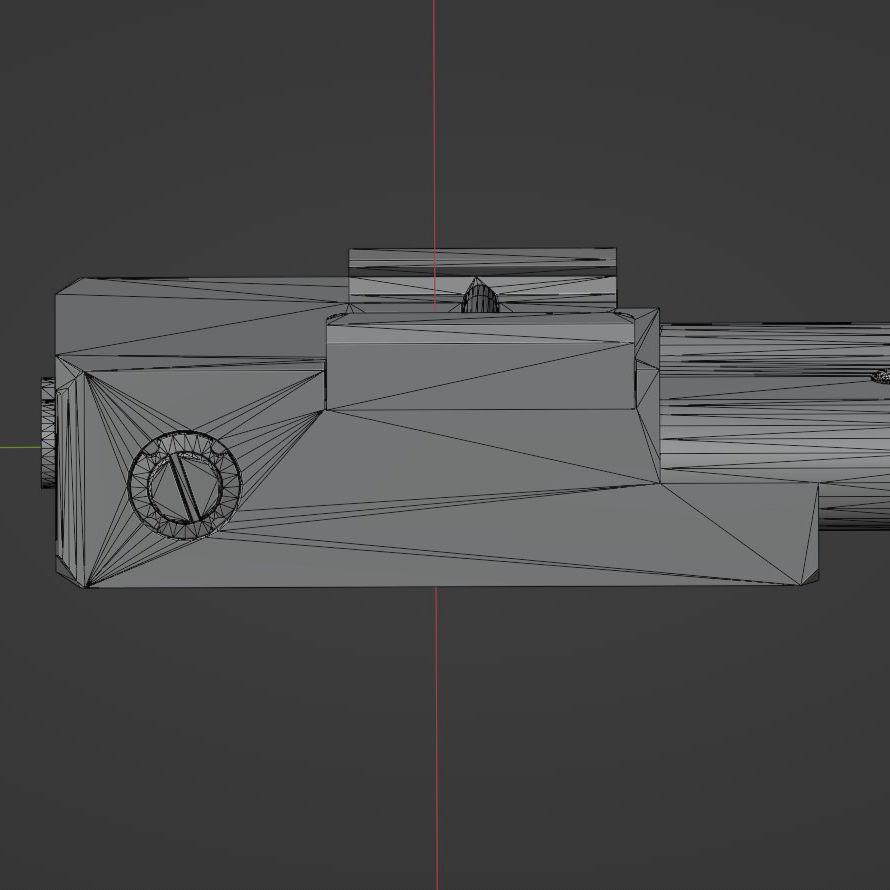The image size is (890, 890).
Task: Click the long lower base slab of the model
Action: [454, 534]
